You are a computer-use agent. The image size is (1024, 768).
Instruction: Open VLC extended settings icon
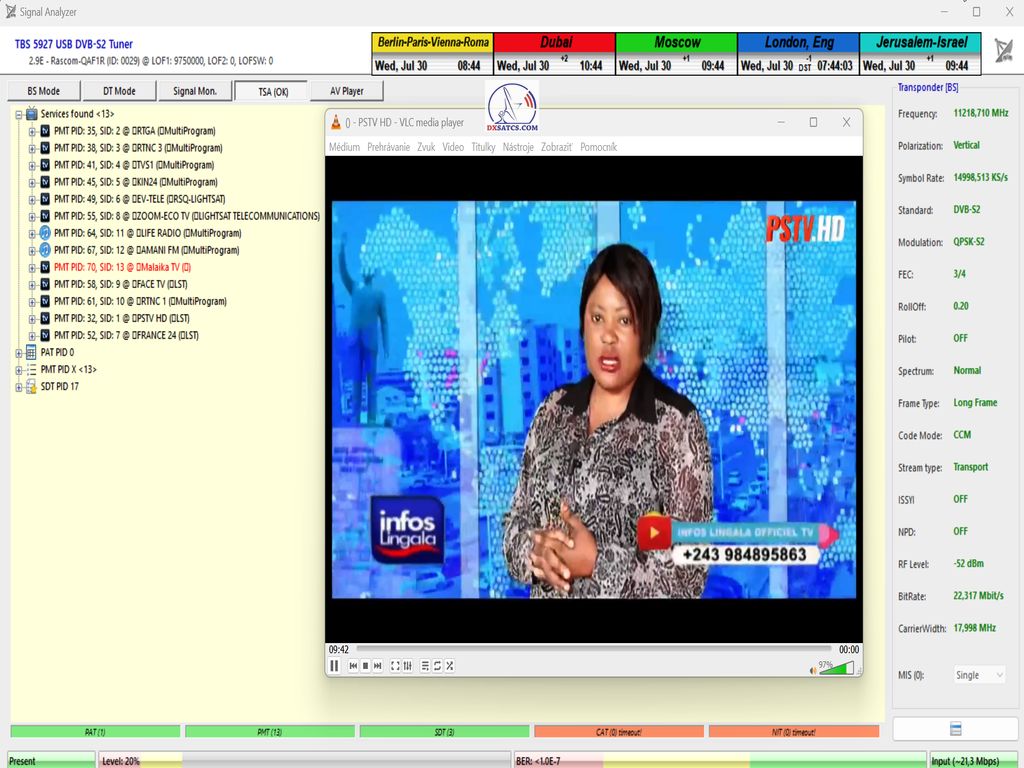click(x=407, y=666)
